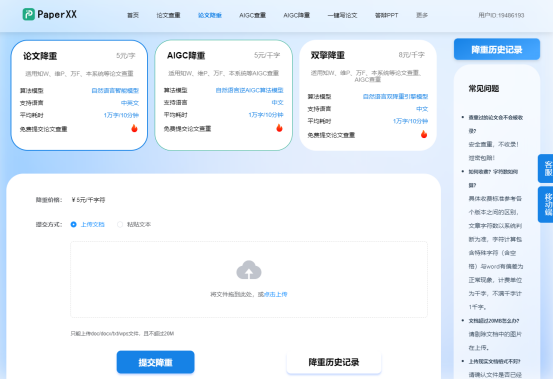The width and height of the screenshot is (554, 379).
Task: Open the 客服 side tab
Action: pos(547,168)
